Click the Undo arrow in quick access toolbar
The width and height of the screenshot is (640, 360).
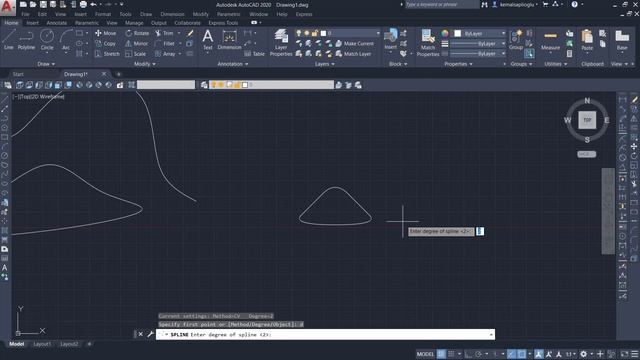(x=93, y=4)
